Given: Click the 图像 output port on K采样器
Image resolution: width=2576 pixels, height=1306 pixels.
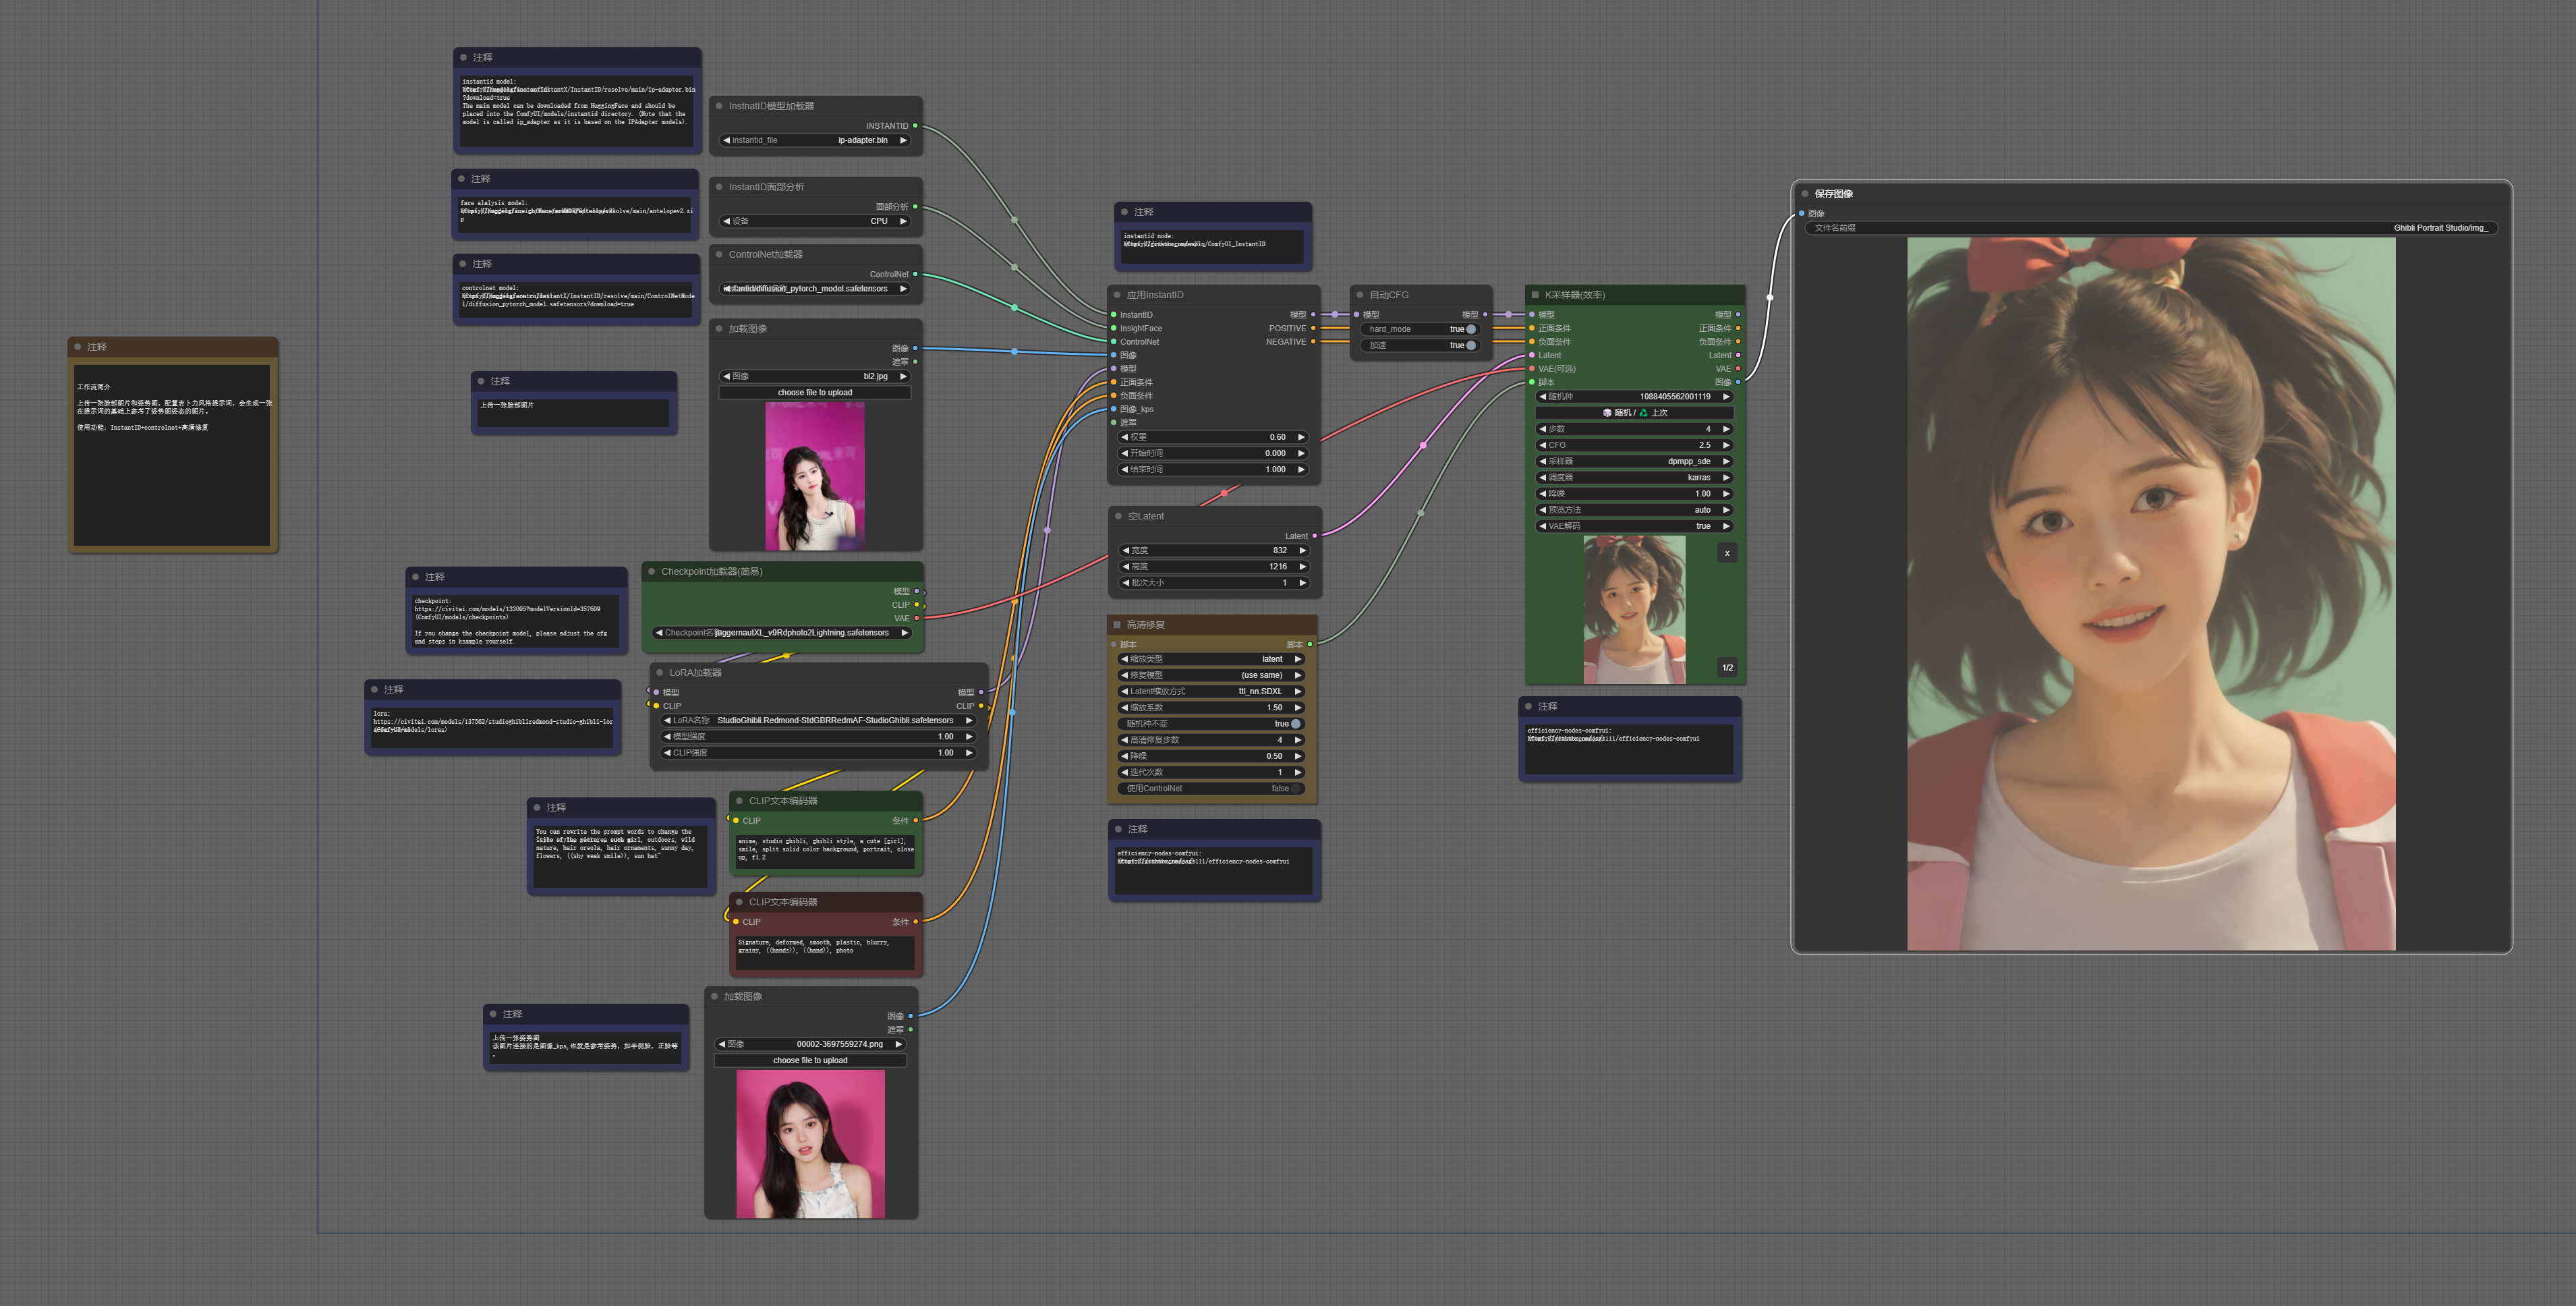Looking at the screenshot, I should tap(1738, 382).
